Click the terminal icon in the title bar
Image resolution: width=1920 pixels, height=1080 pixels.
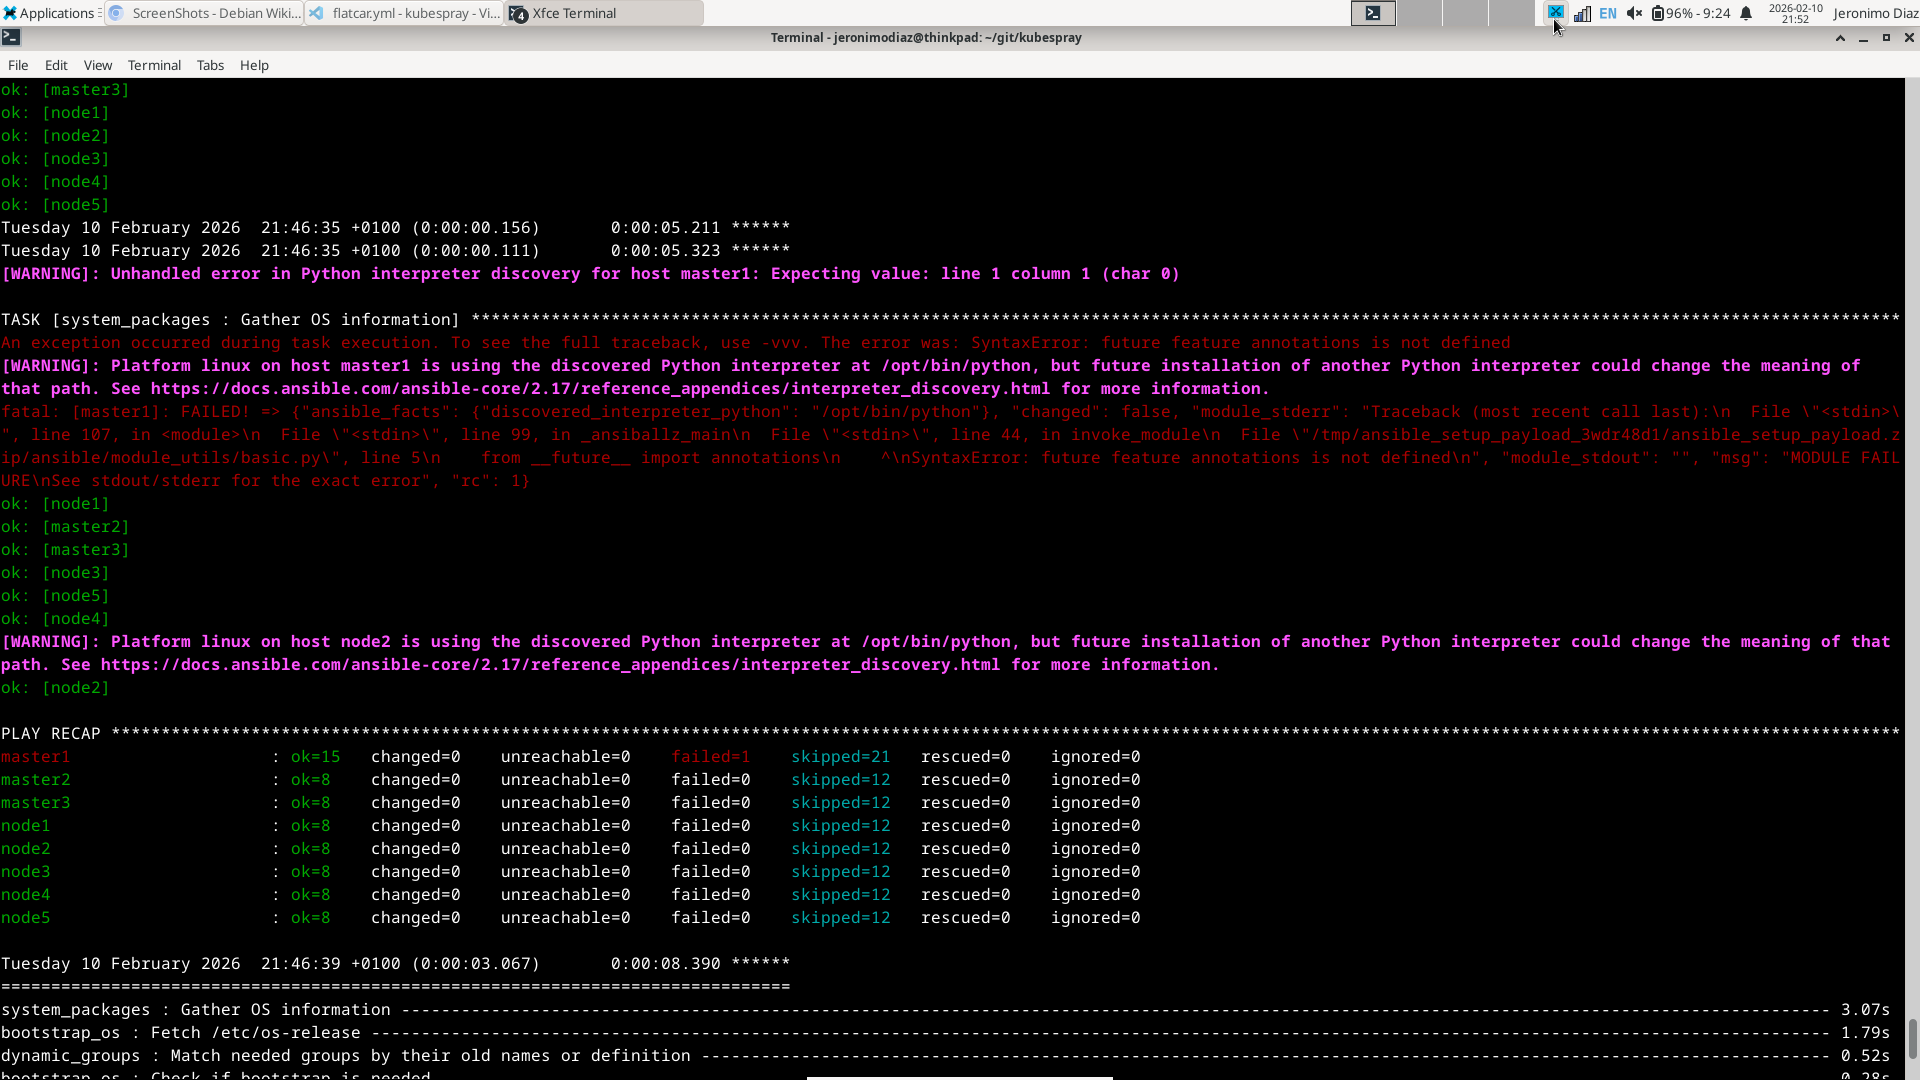(x=10, y=37)
